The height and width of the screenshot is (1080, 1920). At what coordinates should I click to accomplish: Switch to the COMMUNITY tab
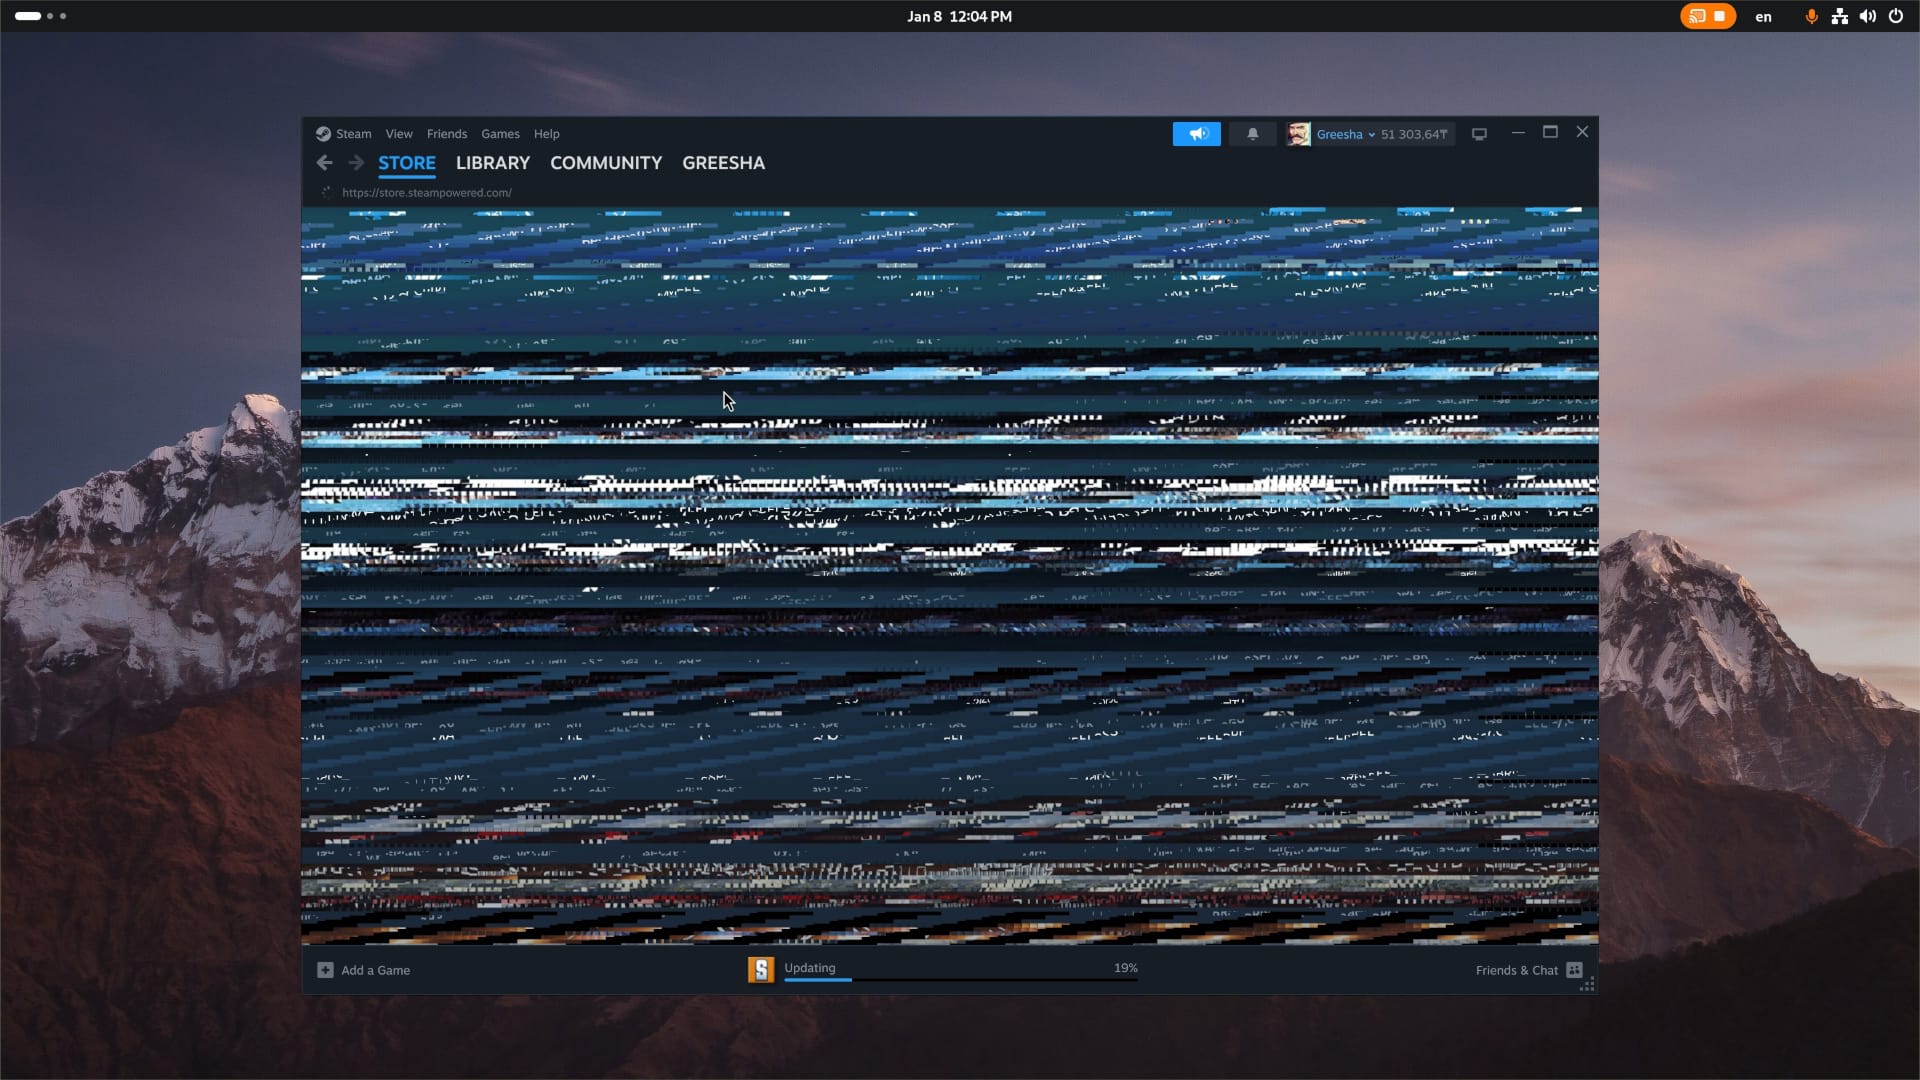pos(605,163)
